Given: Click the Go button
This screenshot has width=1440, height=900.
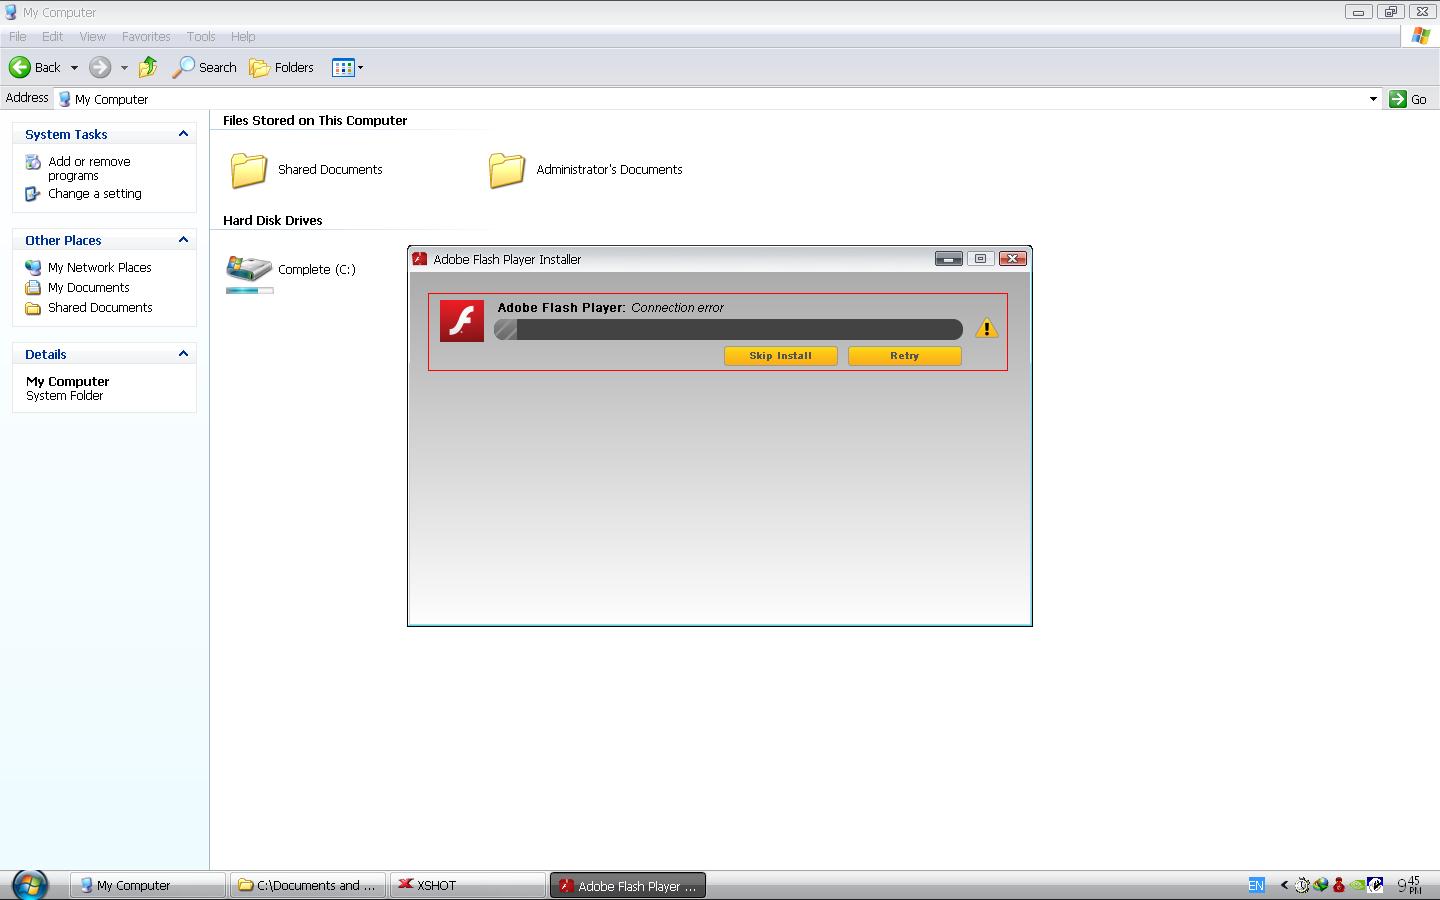Looking at the screenshot, I should point(1408,99).
